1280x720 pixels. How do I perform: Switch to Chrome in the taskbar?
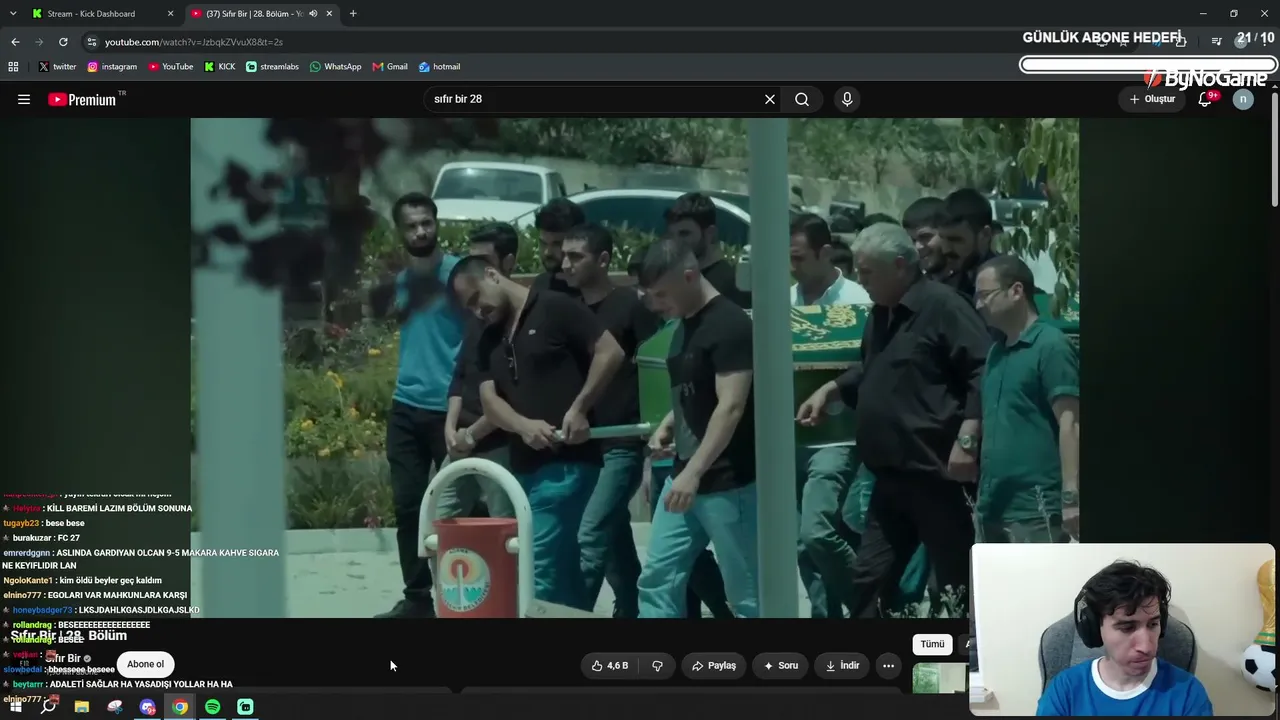180,707
